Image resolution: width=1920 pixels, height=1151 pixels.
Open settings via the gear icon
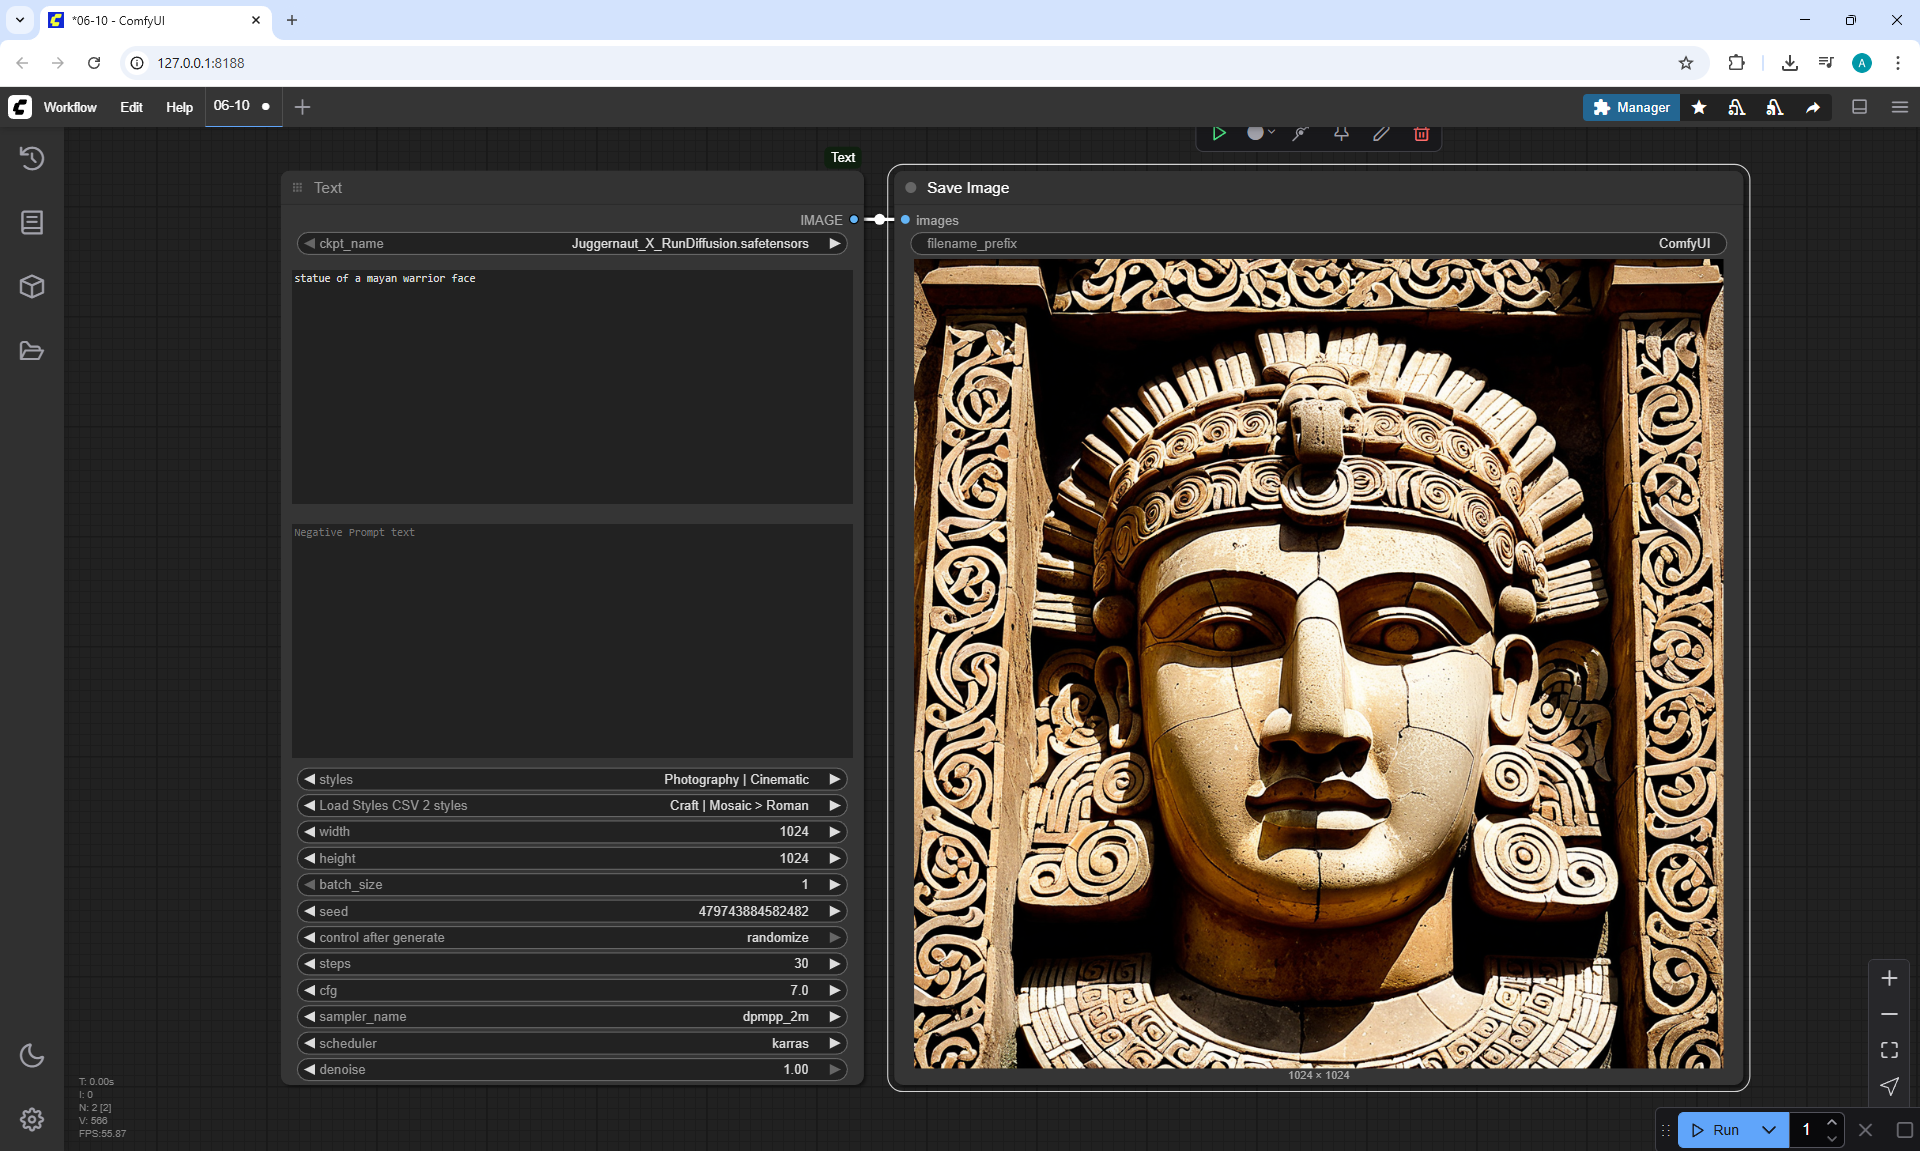[32, 1119]
